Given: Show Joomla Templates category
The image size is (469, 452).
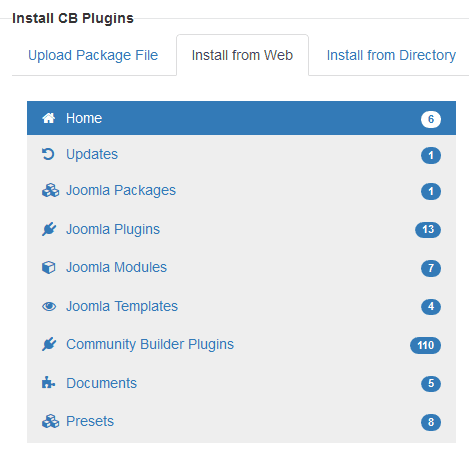Looking at the screenshot, I should pos(241,306).
